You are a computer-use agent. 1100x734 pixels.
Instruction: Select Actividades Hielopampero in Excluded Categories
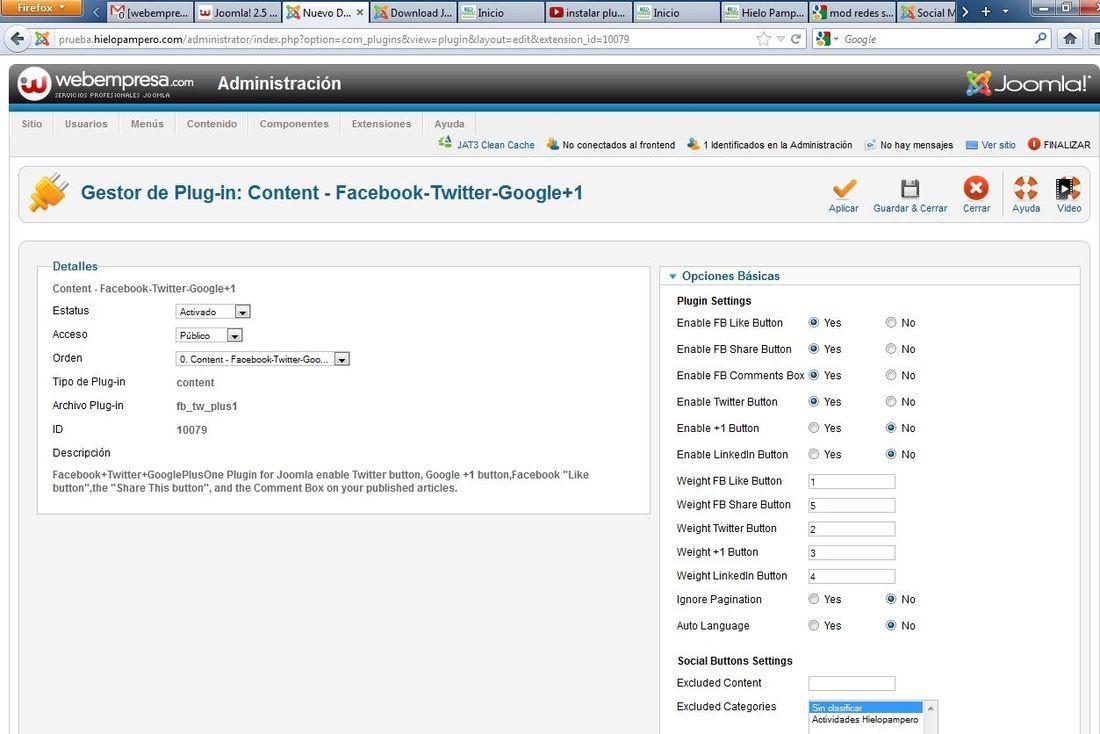pyautogui.click(x=864, y=720)
